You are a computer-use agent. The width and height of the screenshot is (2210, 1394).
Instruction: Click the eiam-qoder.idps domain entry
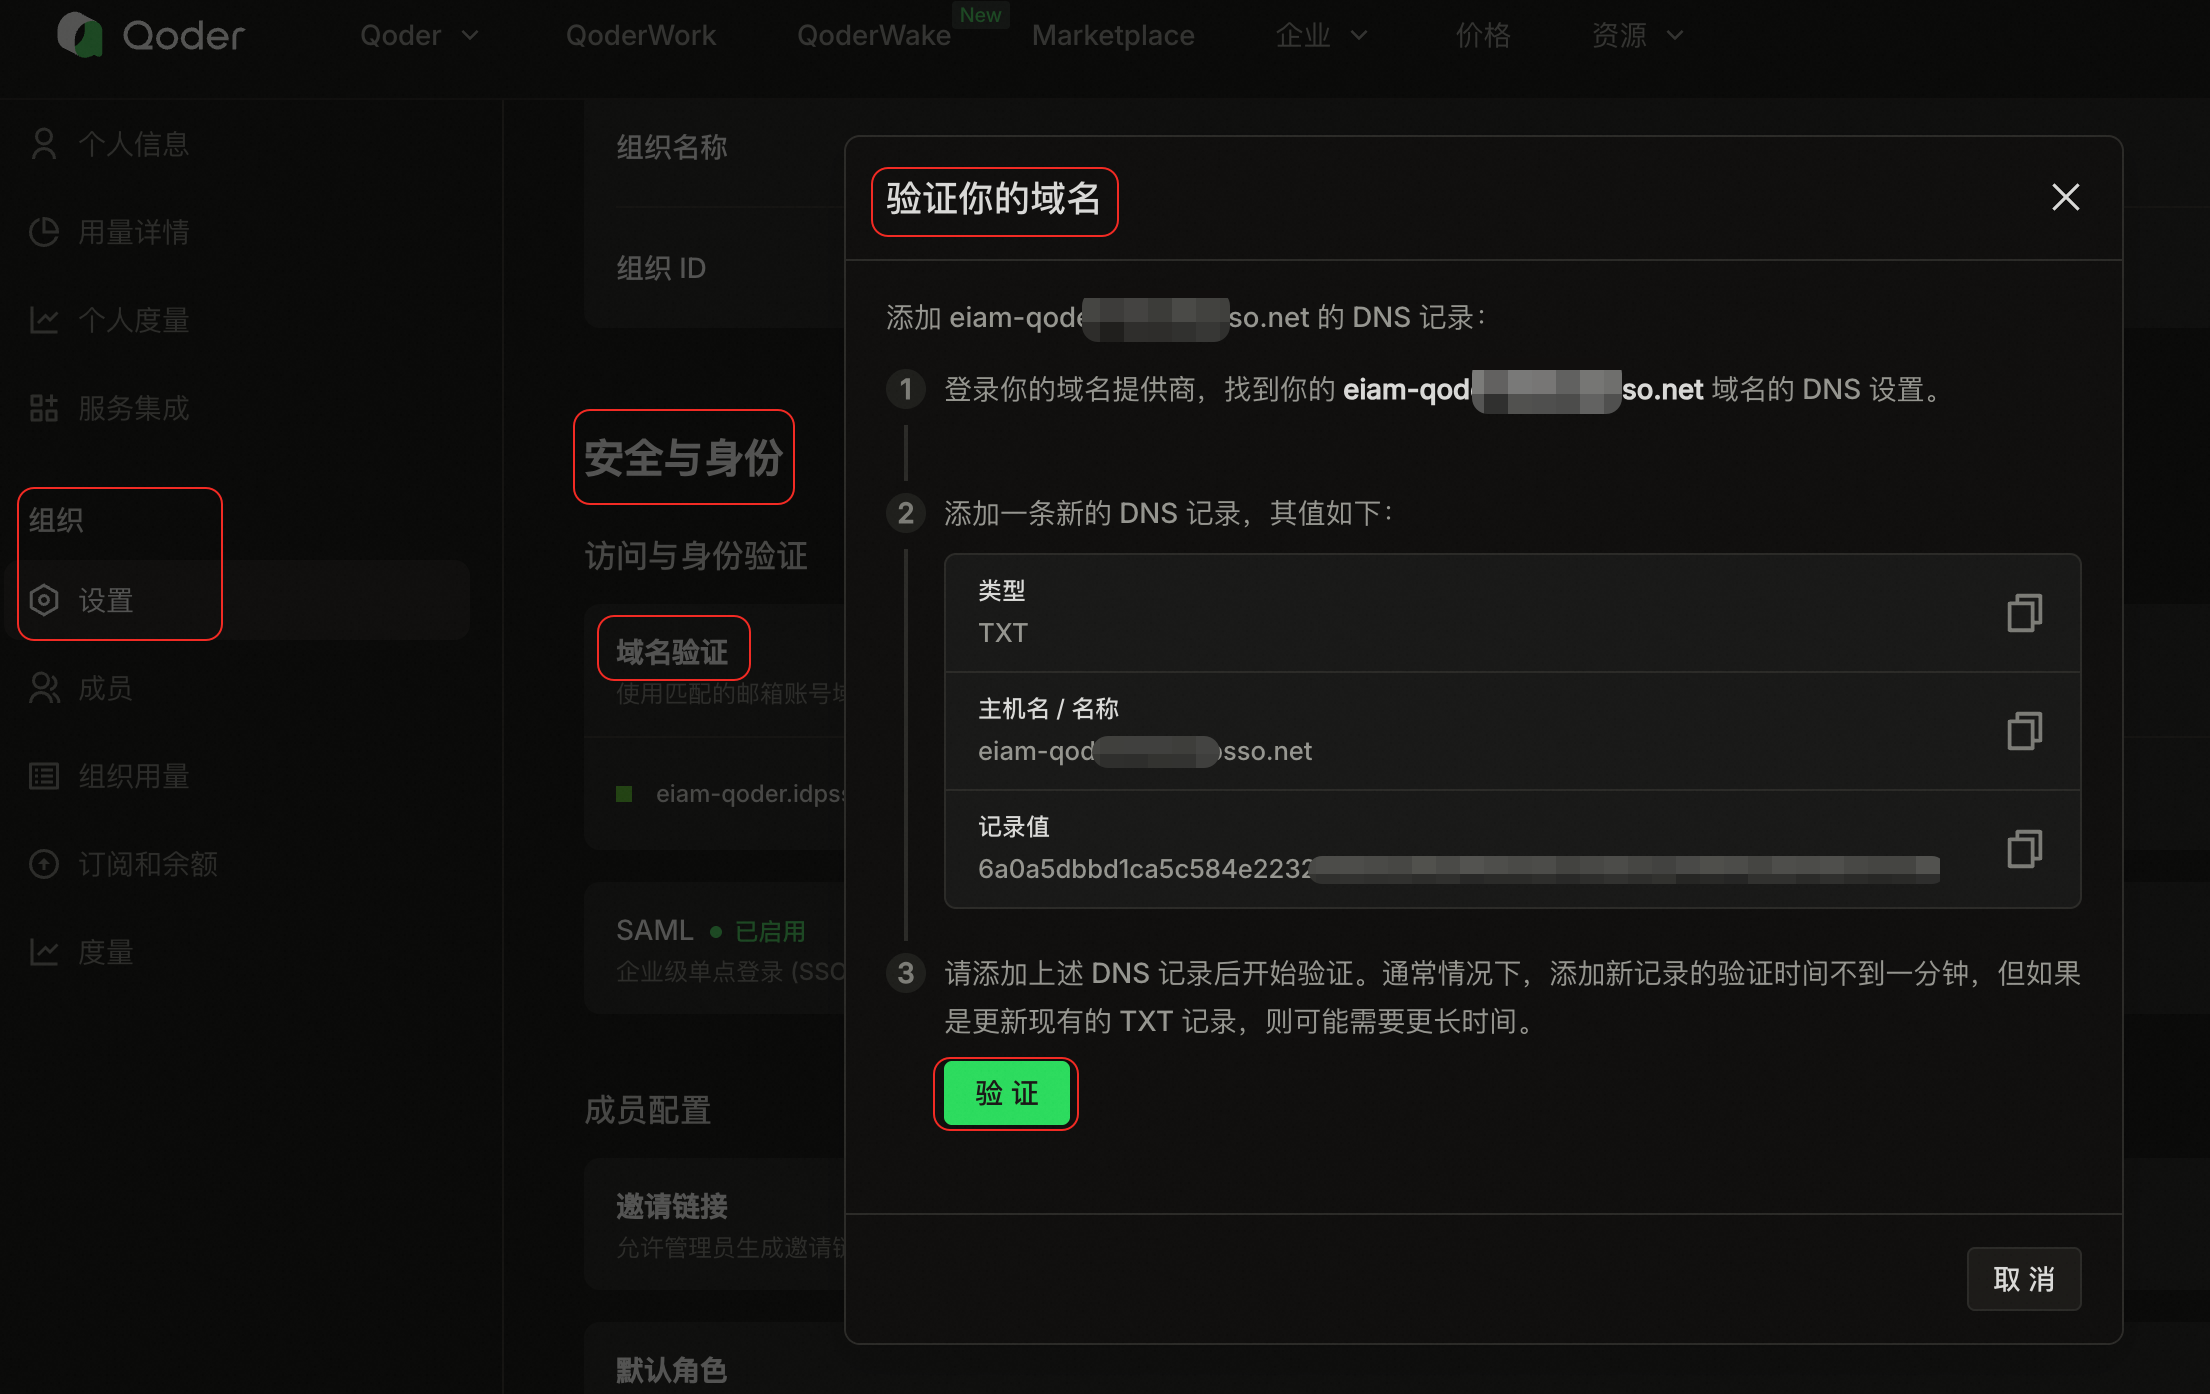pyautogui.click(x=751, y=794)
